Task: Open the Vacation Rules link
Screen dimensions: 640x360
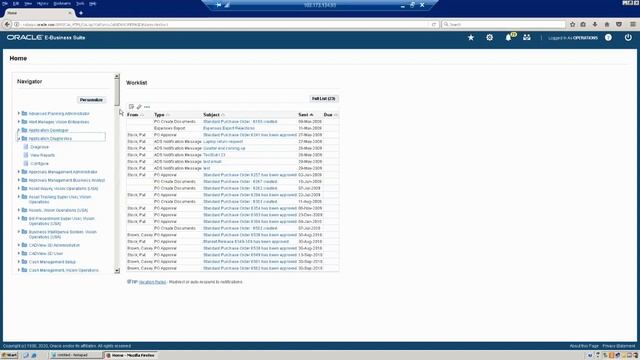Action: point(152,282)
